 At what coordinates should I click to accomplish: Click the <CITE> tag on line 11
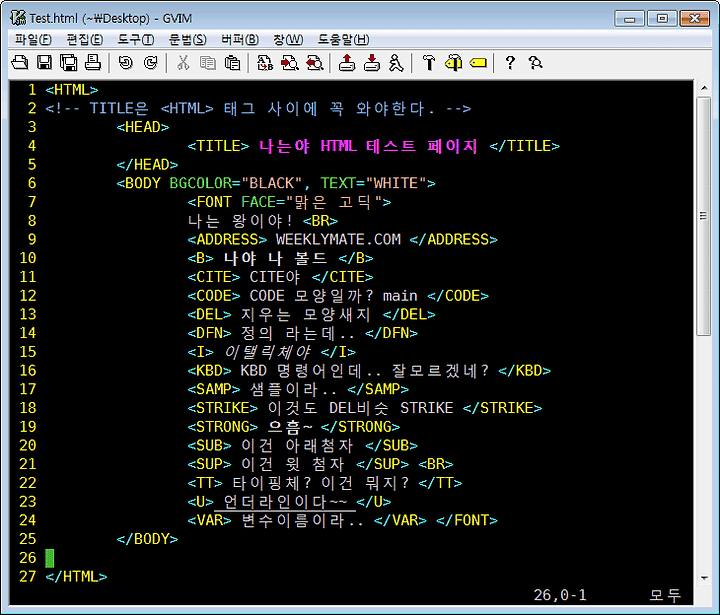[x=214, y=277]
